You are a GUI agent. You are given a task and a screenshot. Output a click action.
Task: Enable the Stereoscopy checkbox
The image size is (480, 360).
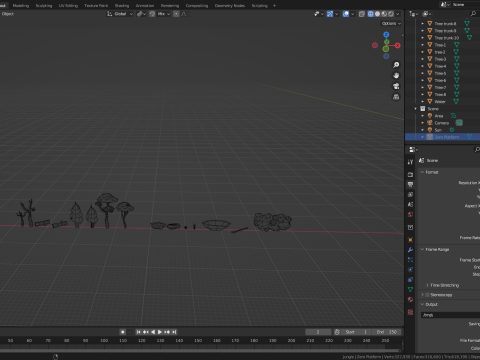427,295
